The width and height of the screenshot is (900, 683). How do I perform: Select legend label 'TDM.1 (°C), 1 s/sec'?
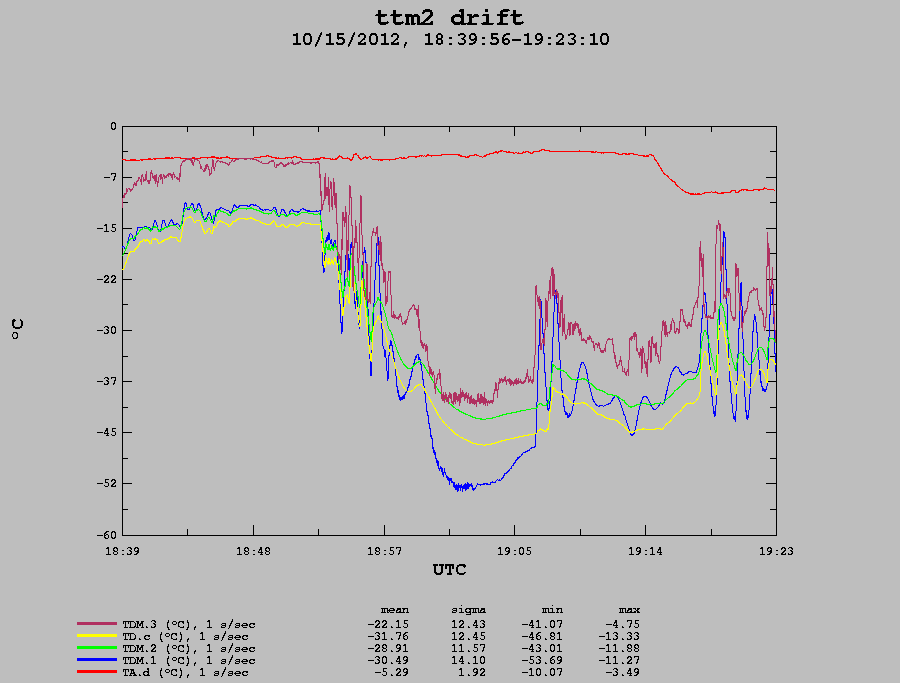click(189, 661)
